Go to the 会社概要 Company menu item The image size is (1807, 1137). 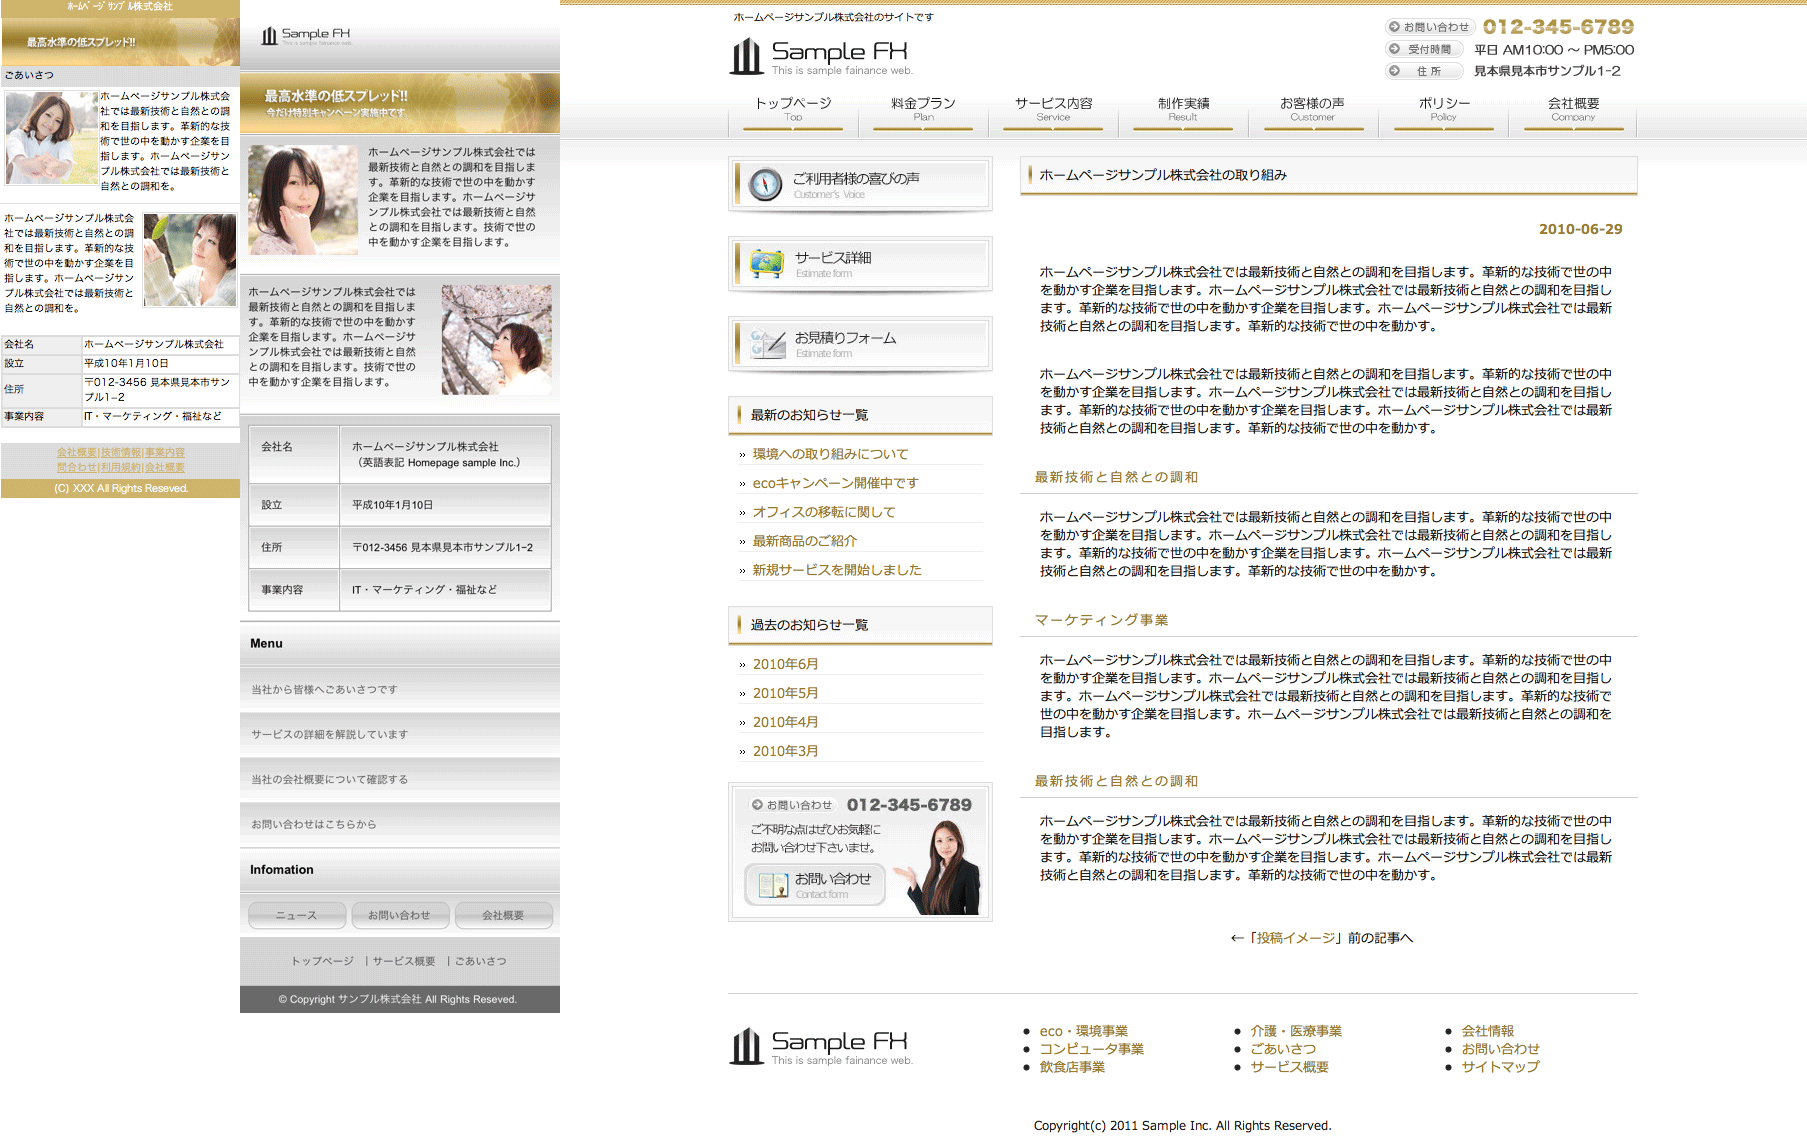(1573, 108)
